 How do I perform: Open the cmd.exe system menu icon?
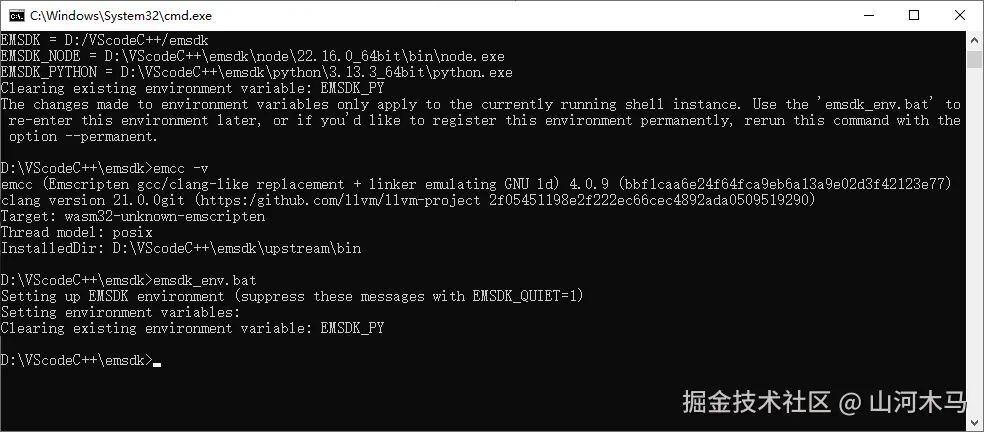(x=17, y=16)
